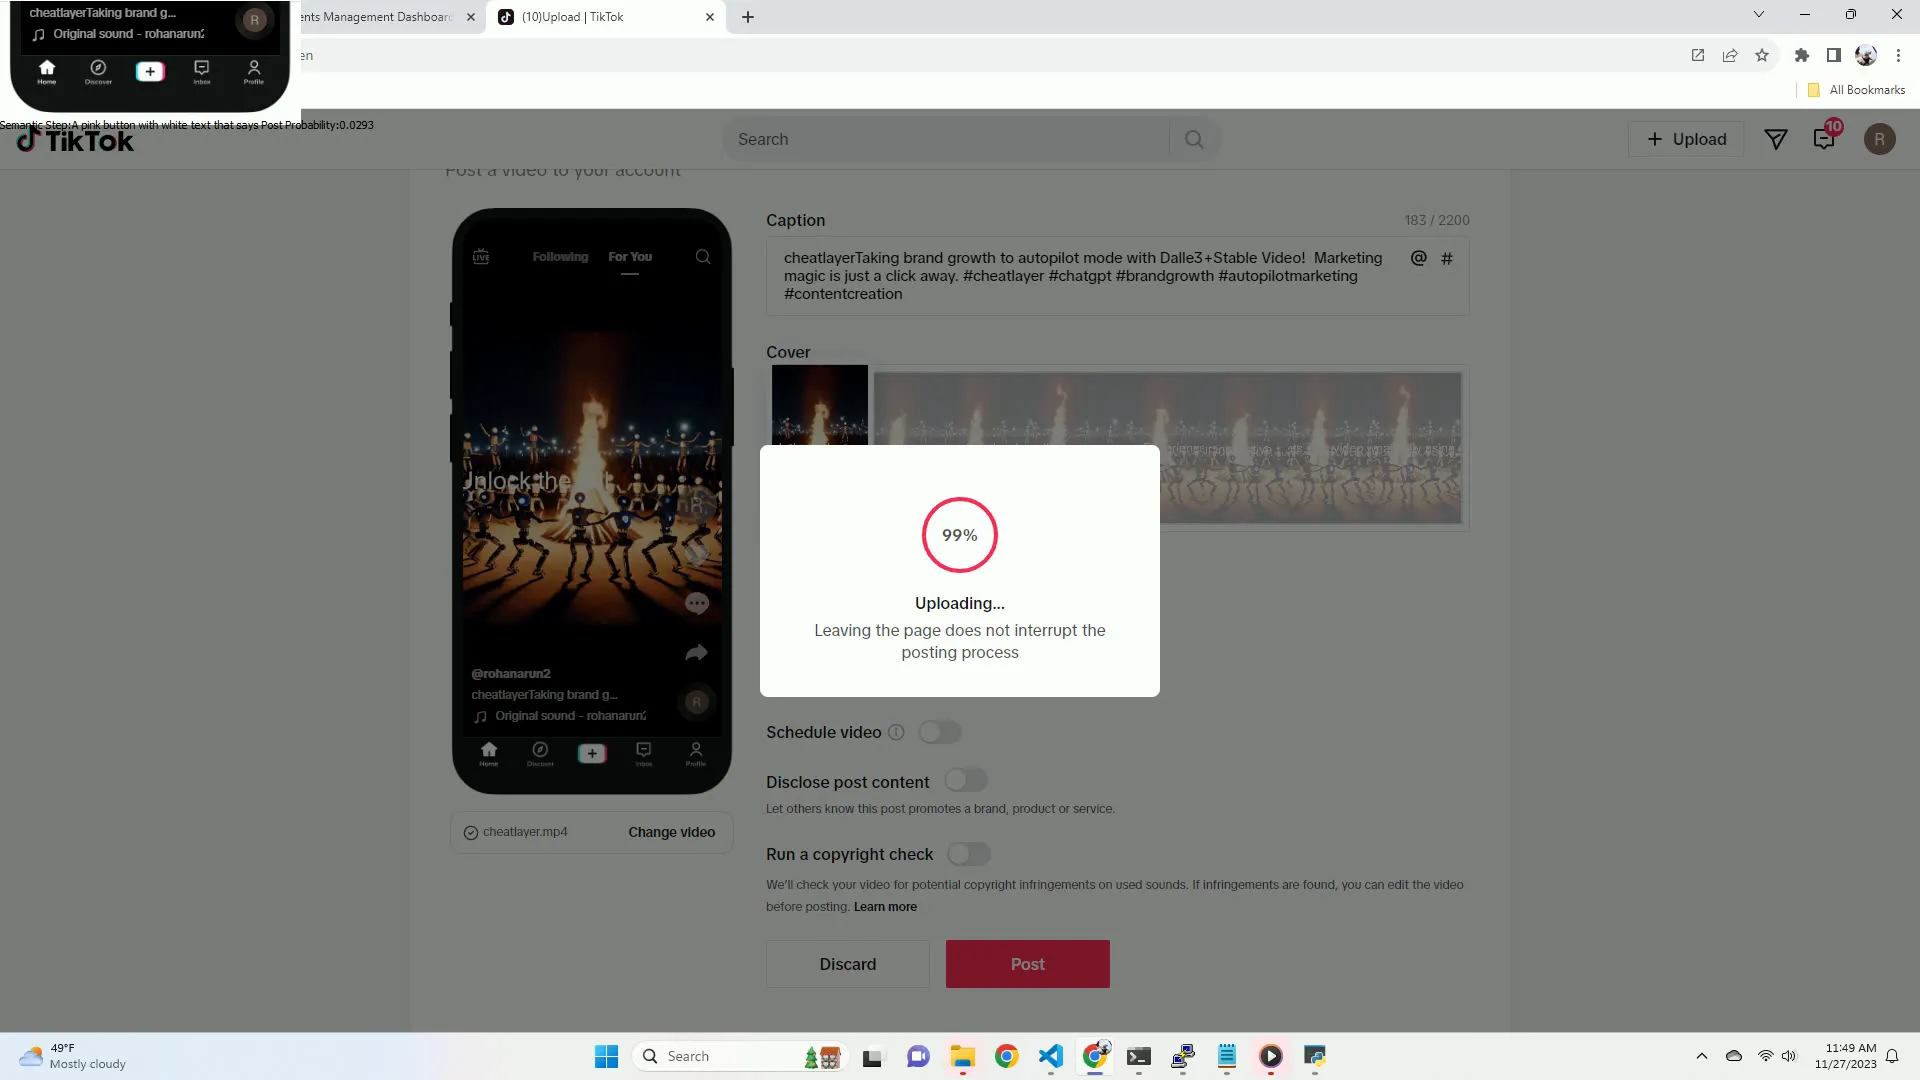Click the Upload button in header

click(x=1687, y=139)
